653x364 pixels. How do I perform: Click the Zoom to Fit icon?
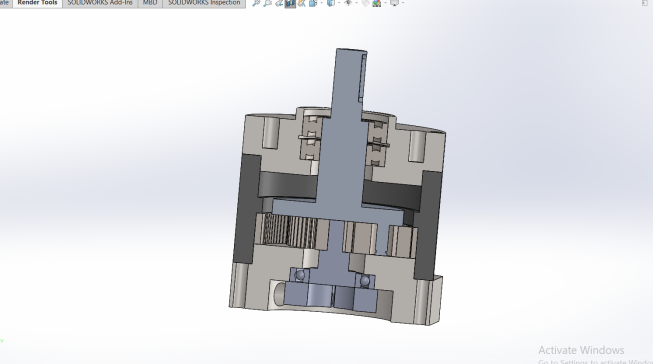coord(256,3)
